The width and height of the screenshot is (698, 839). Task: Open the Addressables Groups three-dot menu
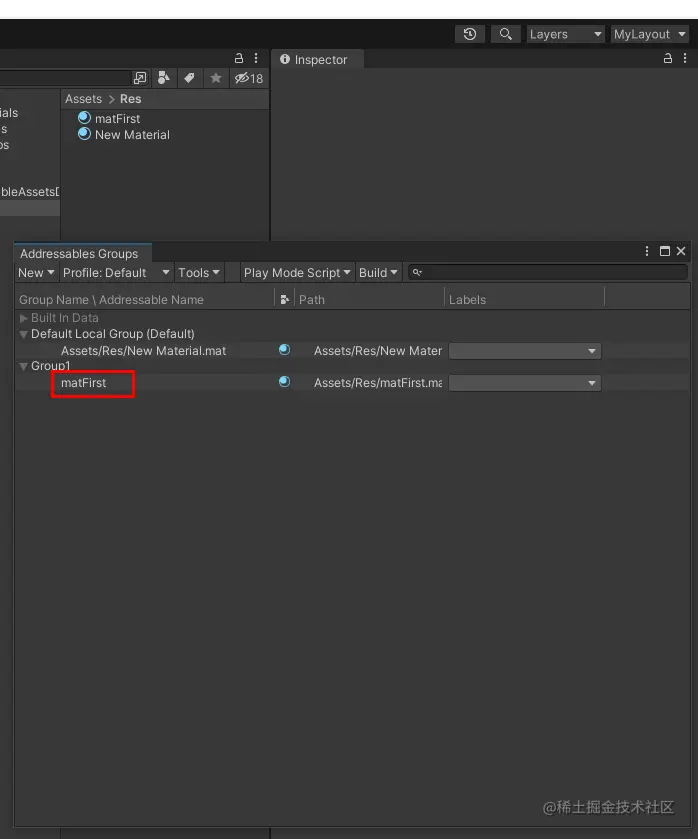(x=647, y=251)
